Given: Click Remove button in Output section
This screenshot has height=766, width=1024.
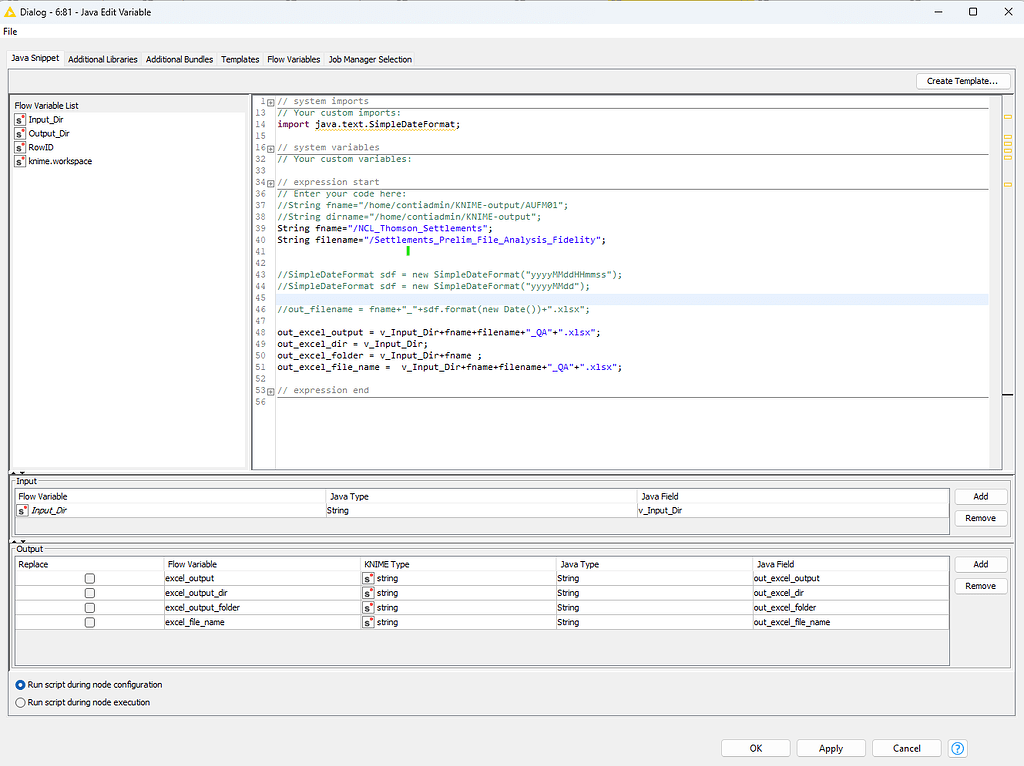Looking at the screenshot, I should pos(980,586).
